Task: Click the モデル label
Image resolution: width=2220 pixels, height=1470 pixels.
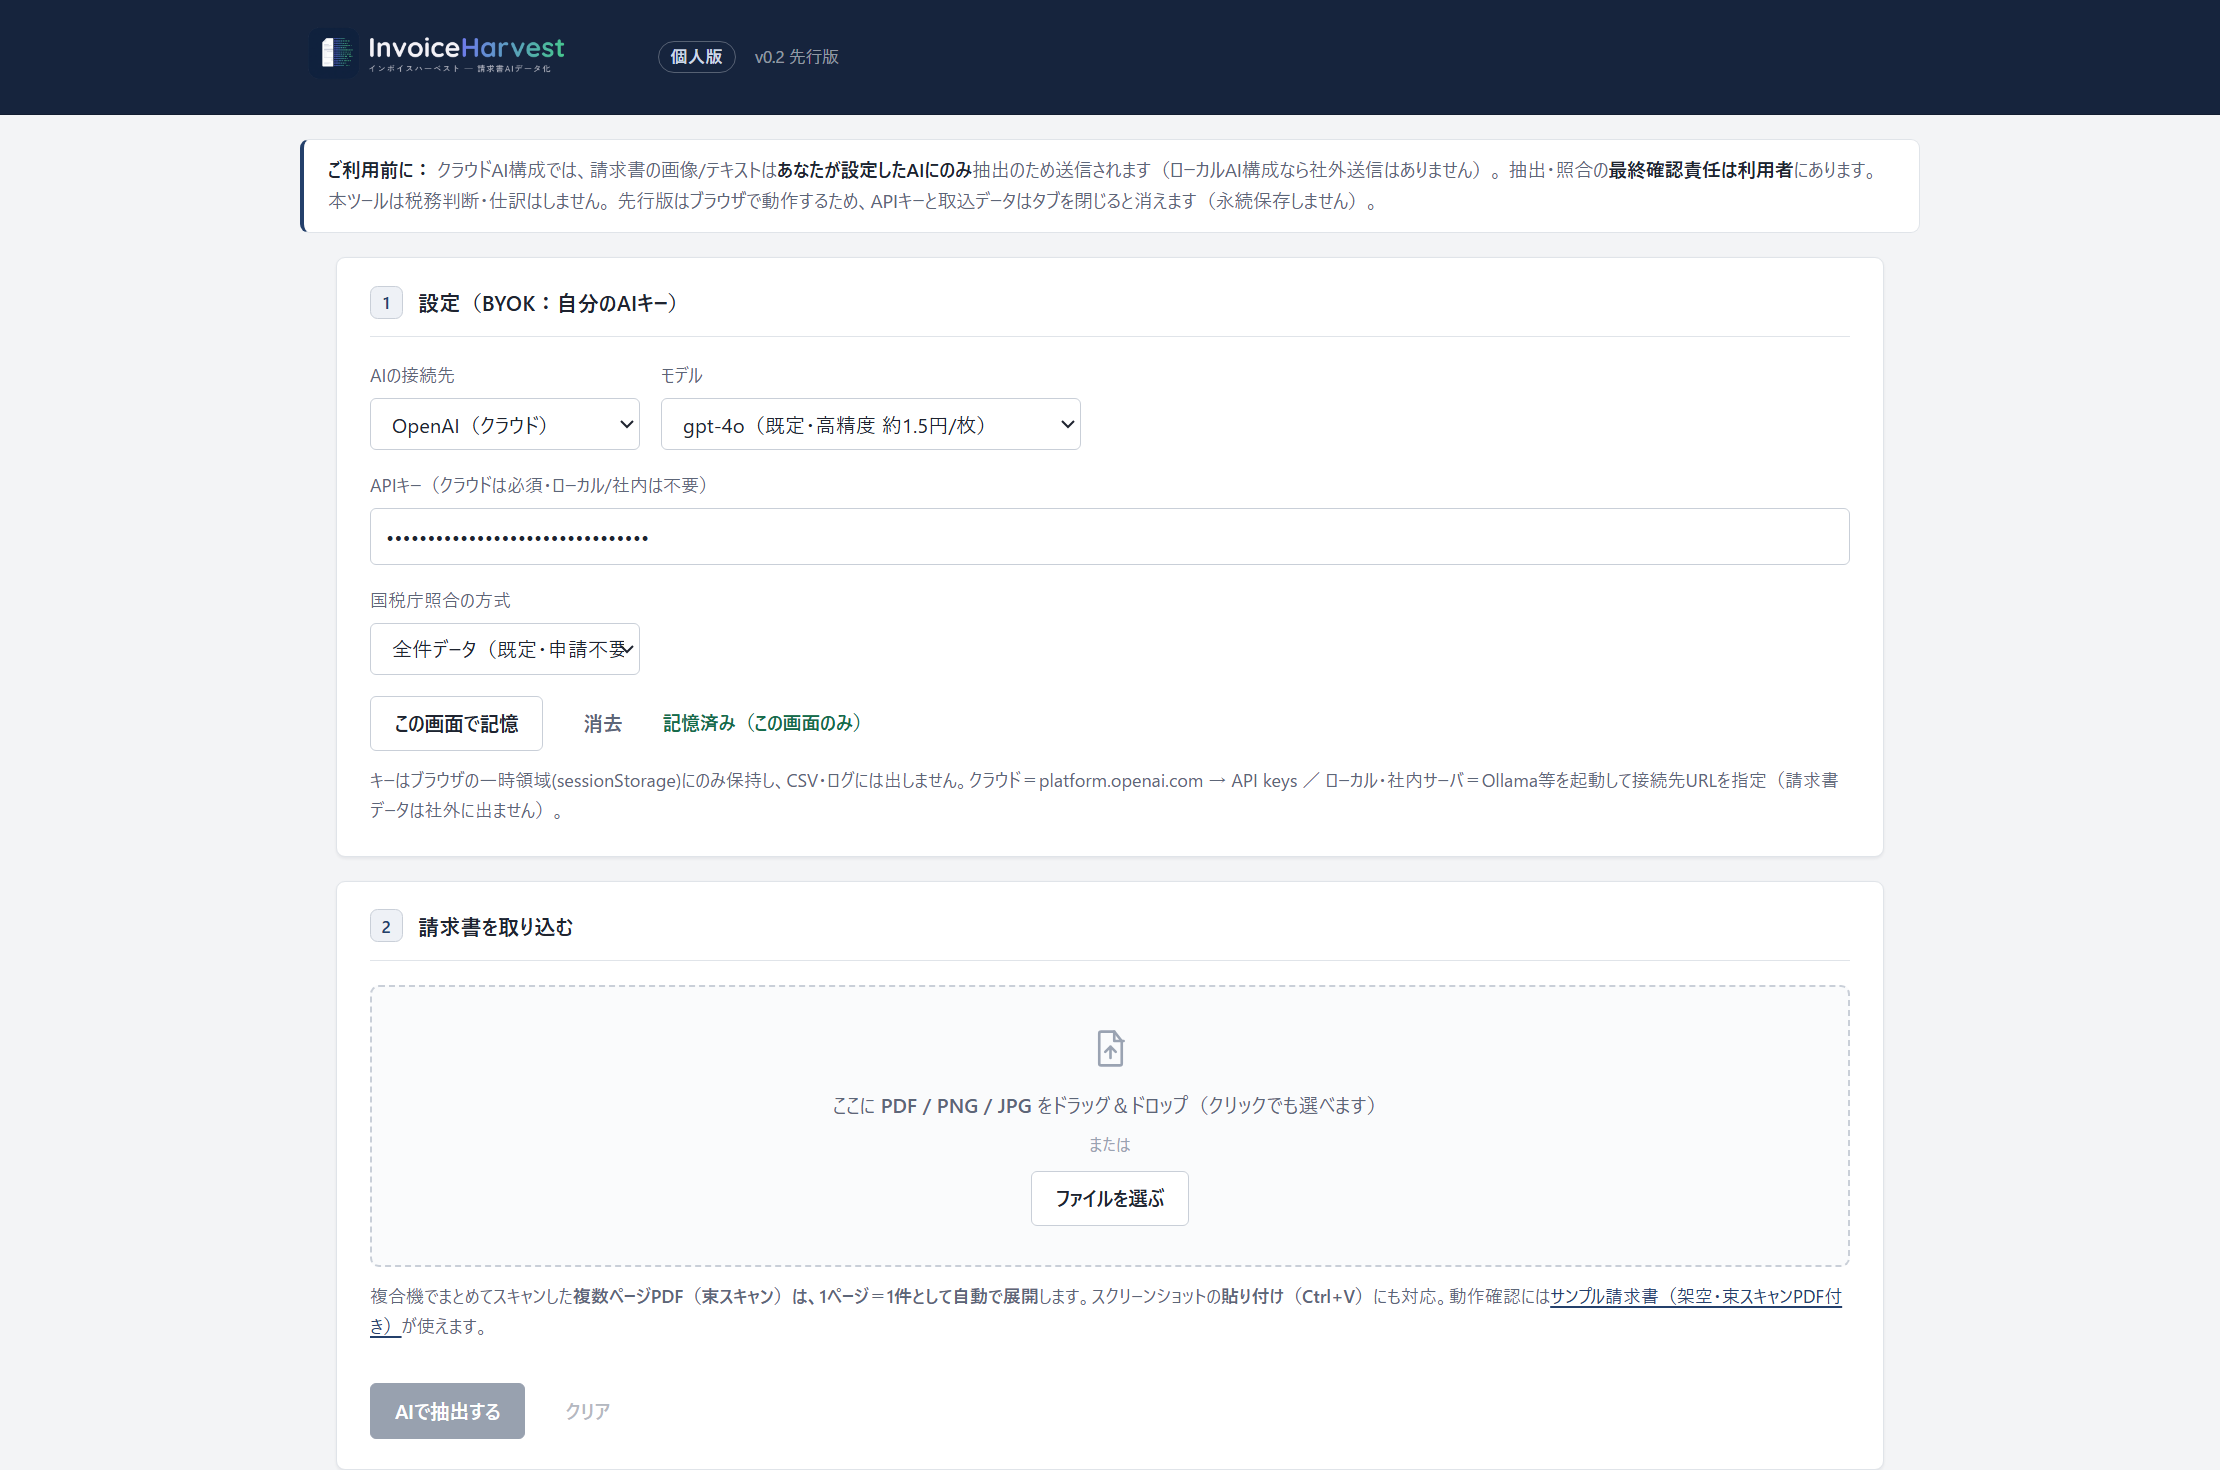Action: point(682,375)
